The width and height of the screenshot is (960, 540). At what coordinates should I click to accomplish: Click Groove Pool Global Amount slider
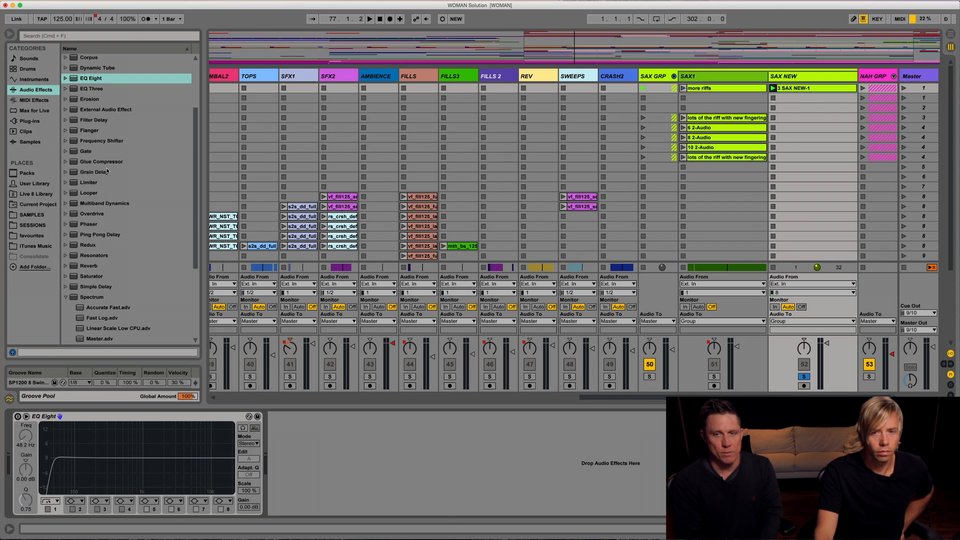pos(188,396)
